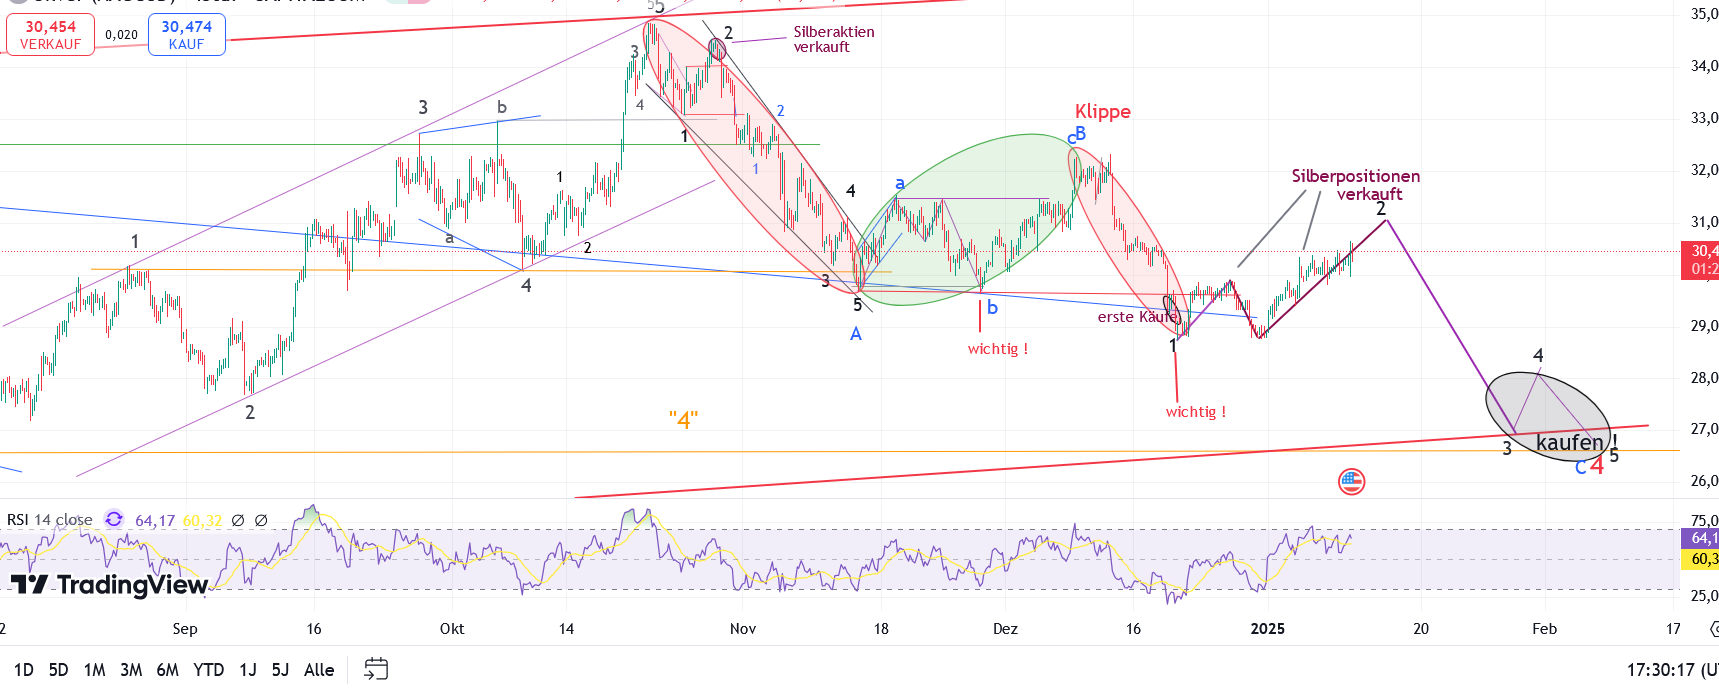Open the timezone menu at the 17:30:17 clock
Screen dimensions: 1719x690
1672,670
